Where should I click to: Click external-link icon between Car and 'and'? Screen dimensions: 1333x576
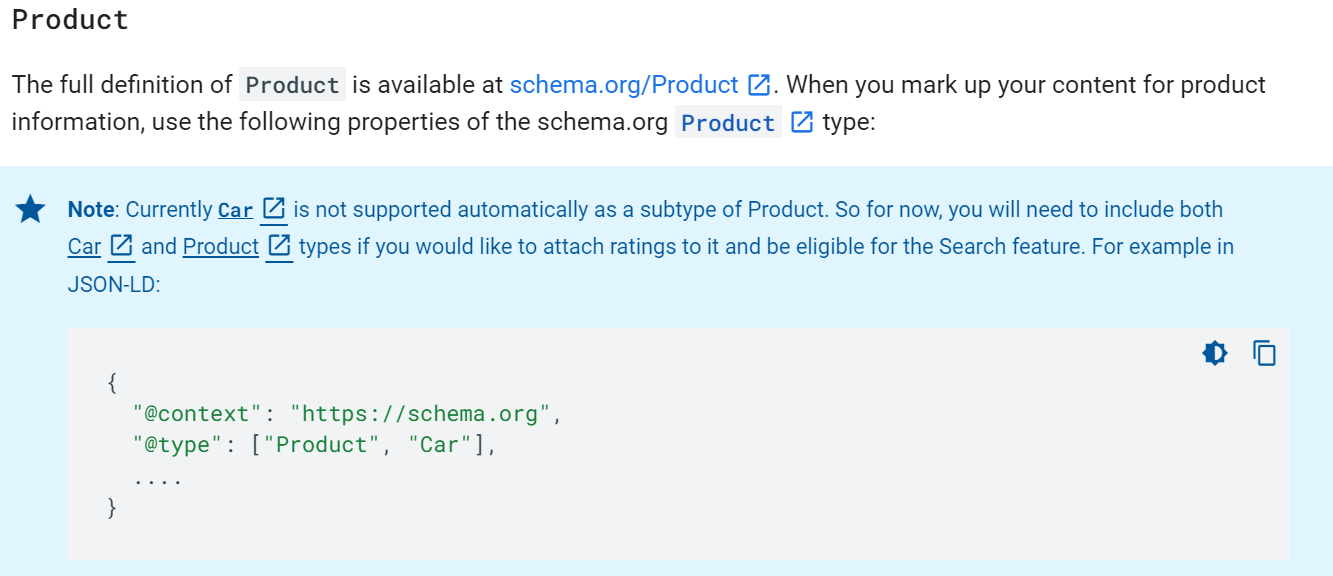click(122, 245)
